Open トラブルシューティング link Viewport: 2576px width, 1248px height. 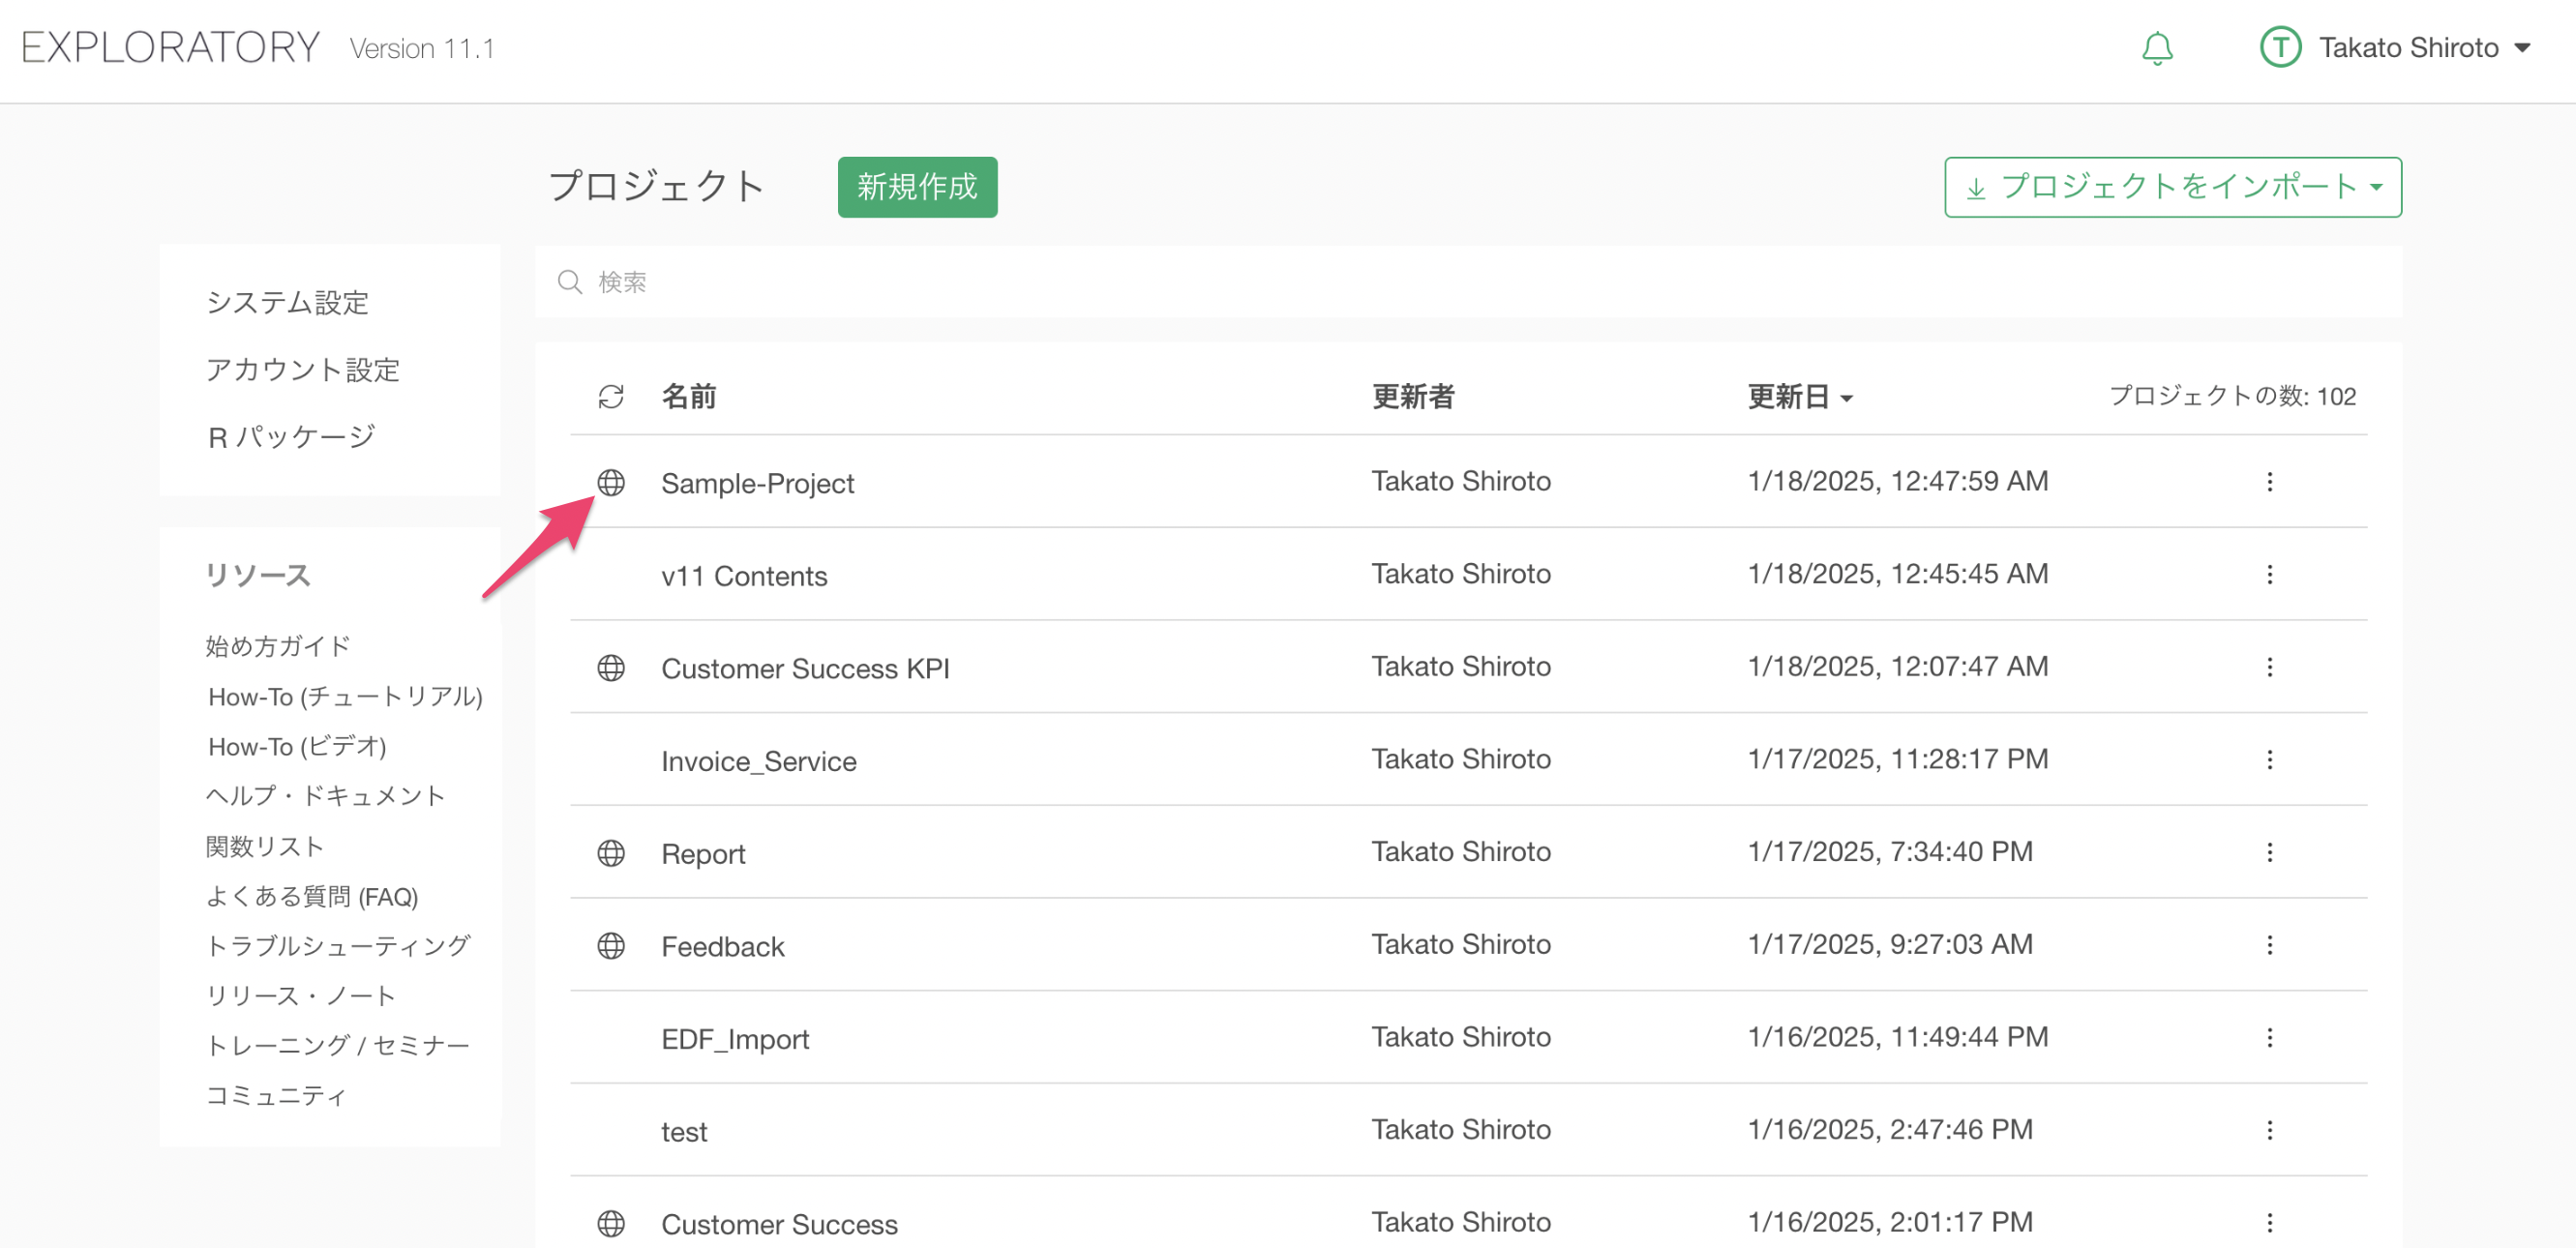click(338, 945)
